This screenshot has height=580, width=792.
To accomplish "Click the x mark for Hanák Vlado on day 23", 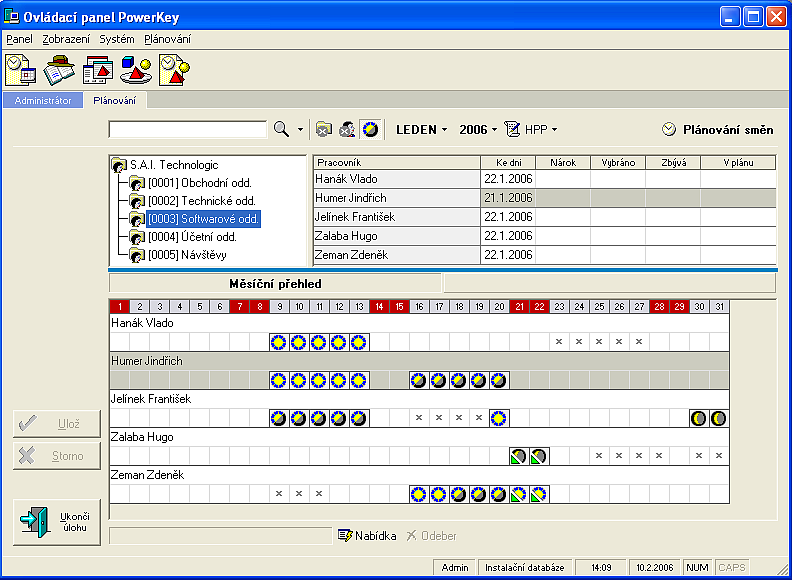I will [x=559, y=342].
